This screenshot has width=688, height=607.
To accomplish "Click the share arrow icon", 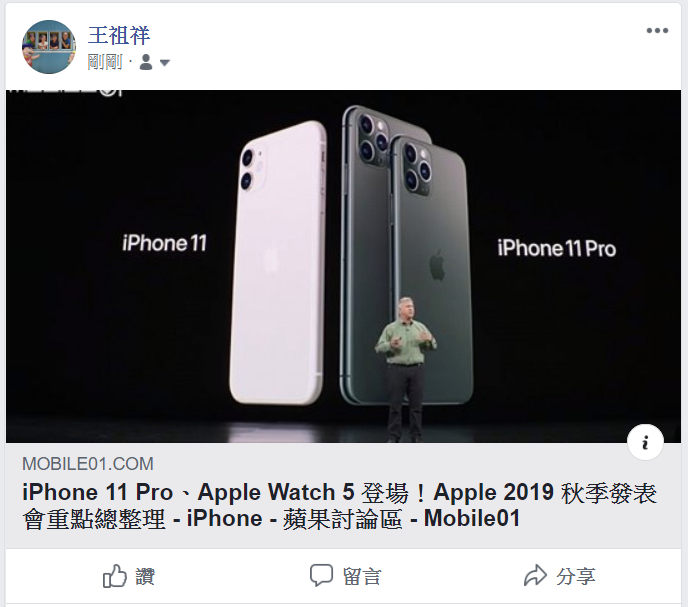I will pyautogui.click(x=535, y=575).
